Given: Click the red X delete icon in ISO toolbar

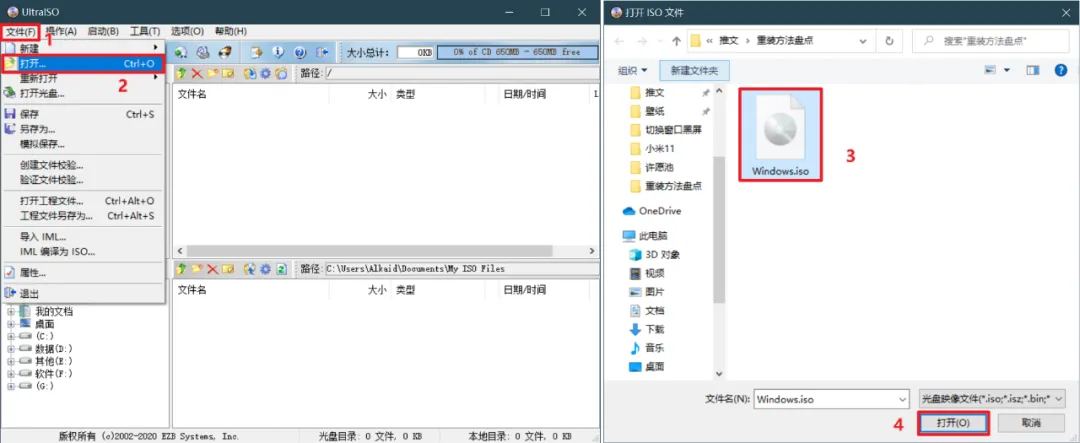Looking at the screenshot, I should click(x=197, y=74).
